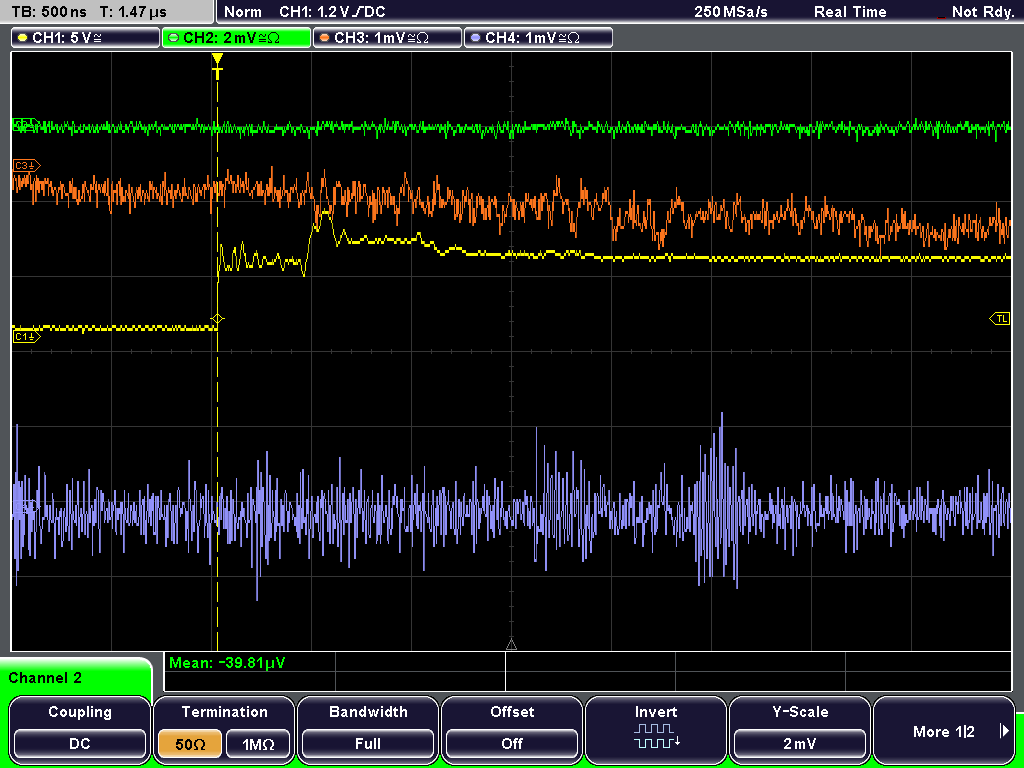The image size is (1024, 768).
Task: Click the Real Time acquisition mode label
Action: 850,12
